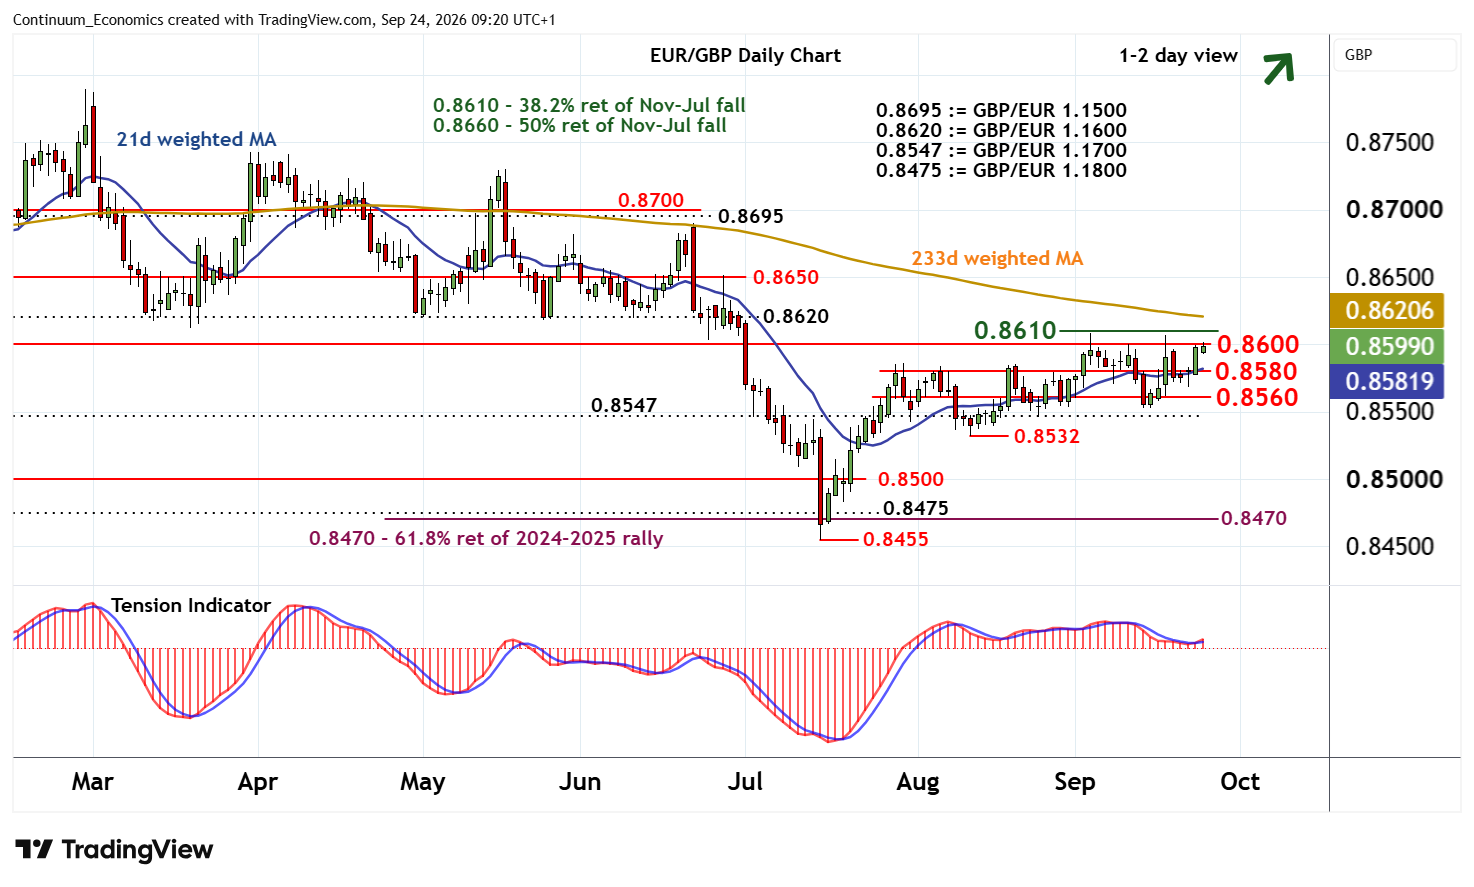The width and height of the screenshot is (1474, 887).
Task: Click the 0.8700 red resistance label
Action: [651, 200]
